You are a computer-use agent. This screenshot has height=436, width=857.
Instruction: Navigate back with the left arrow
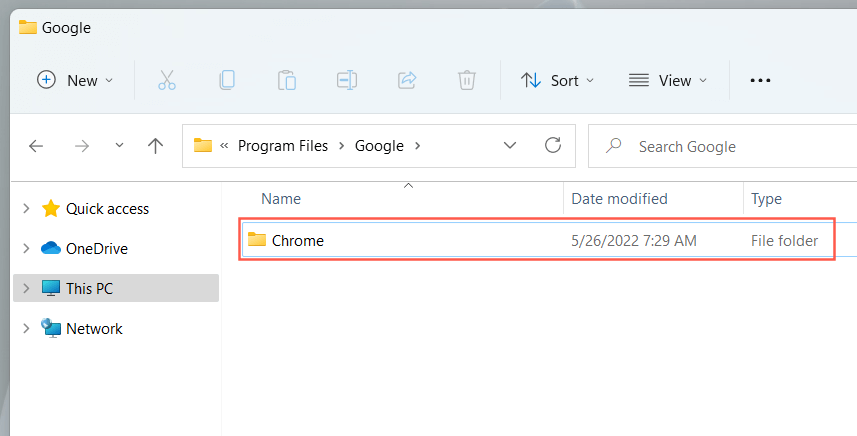[x=37, y=146]
